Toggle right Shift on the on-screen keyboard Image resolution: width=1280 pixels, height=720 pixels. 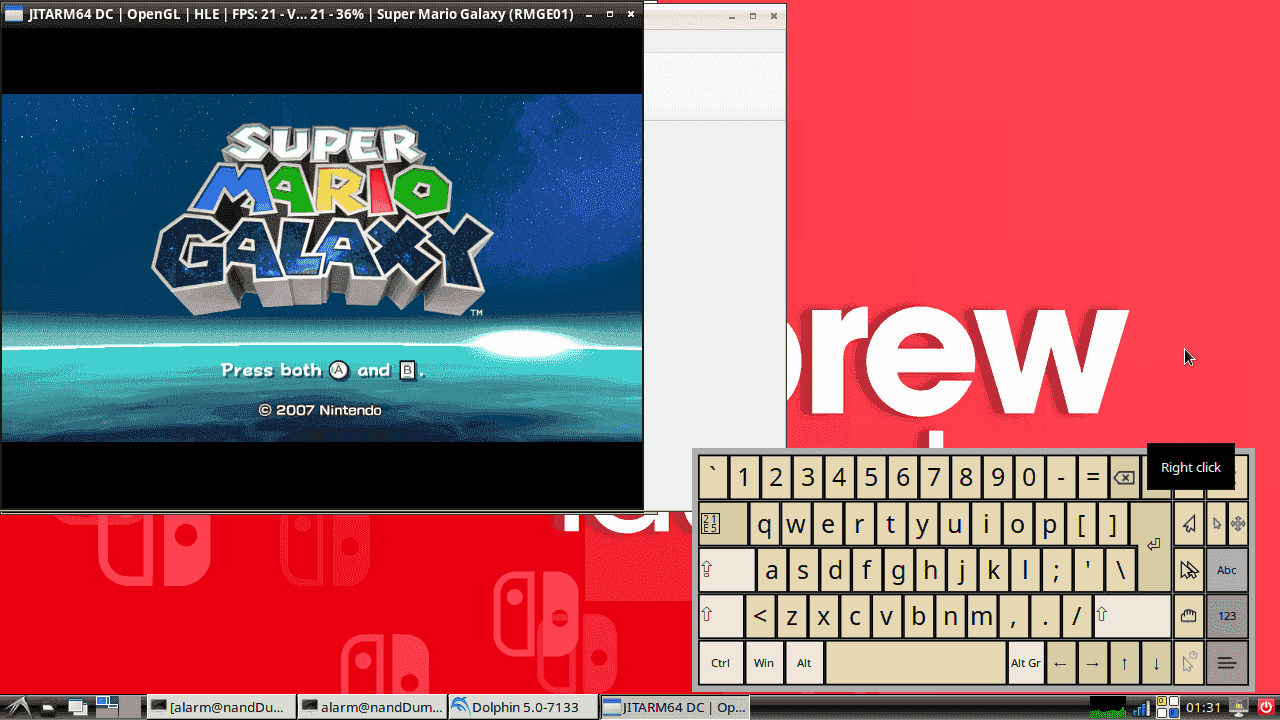pos(1132,615)
